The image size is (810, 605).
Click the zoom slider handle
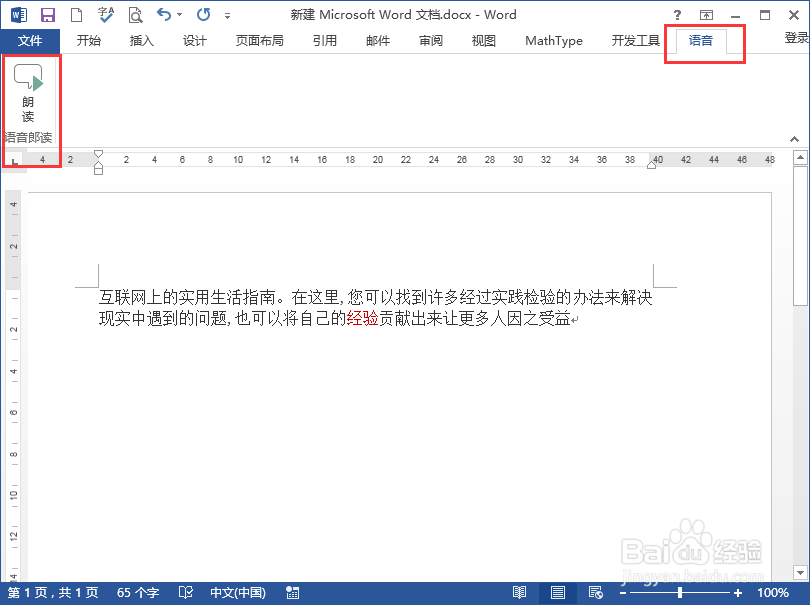(680, 593)
